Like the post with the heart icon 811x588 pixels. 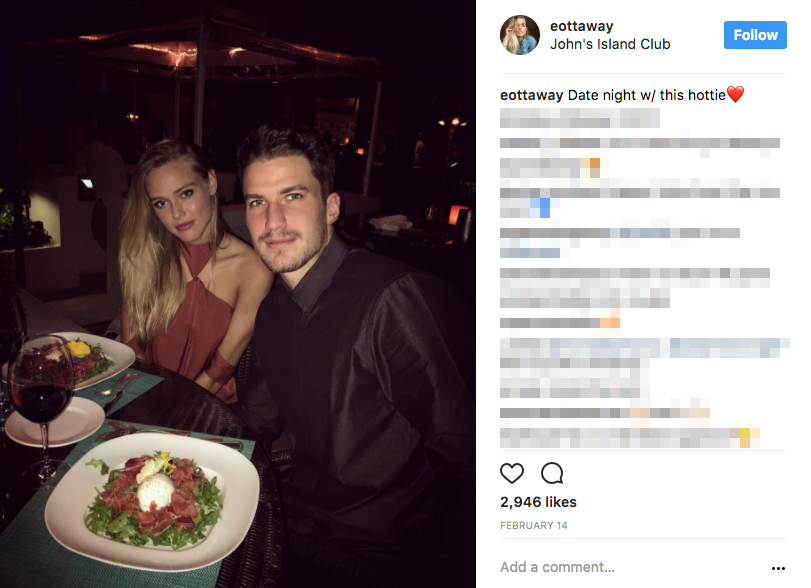click(512, 473)
